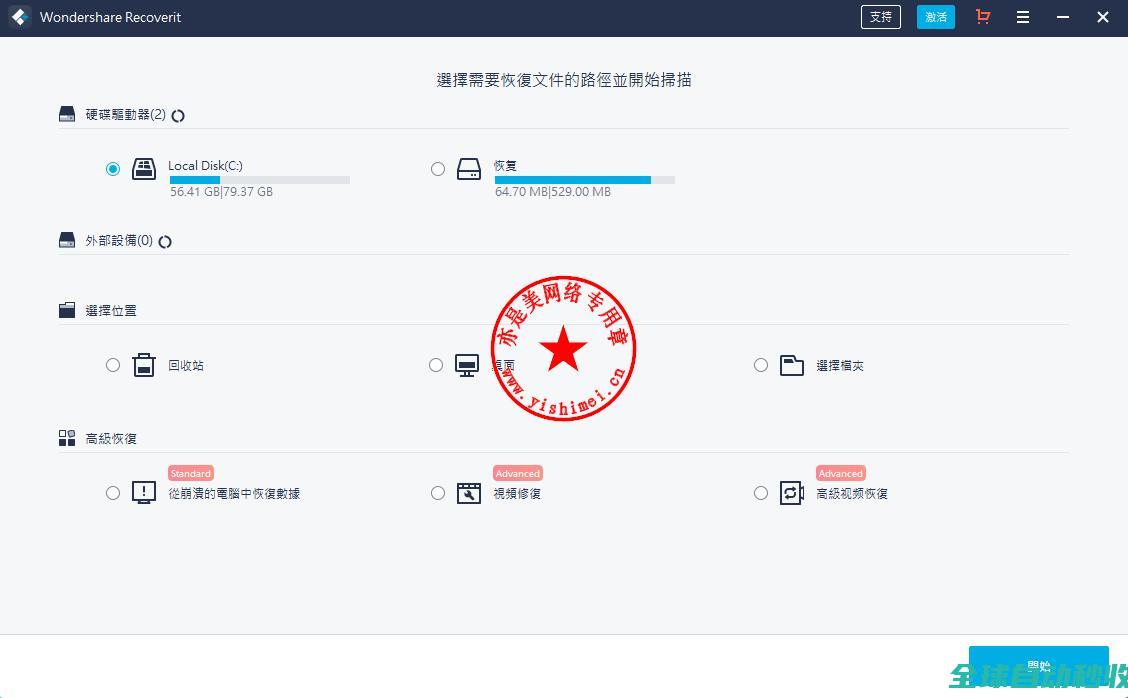The width and height of the screenshot is (1128, 698).
Task: Click the Local Disk(C:) usage bar
Action: [259, 180]
